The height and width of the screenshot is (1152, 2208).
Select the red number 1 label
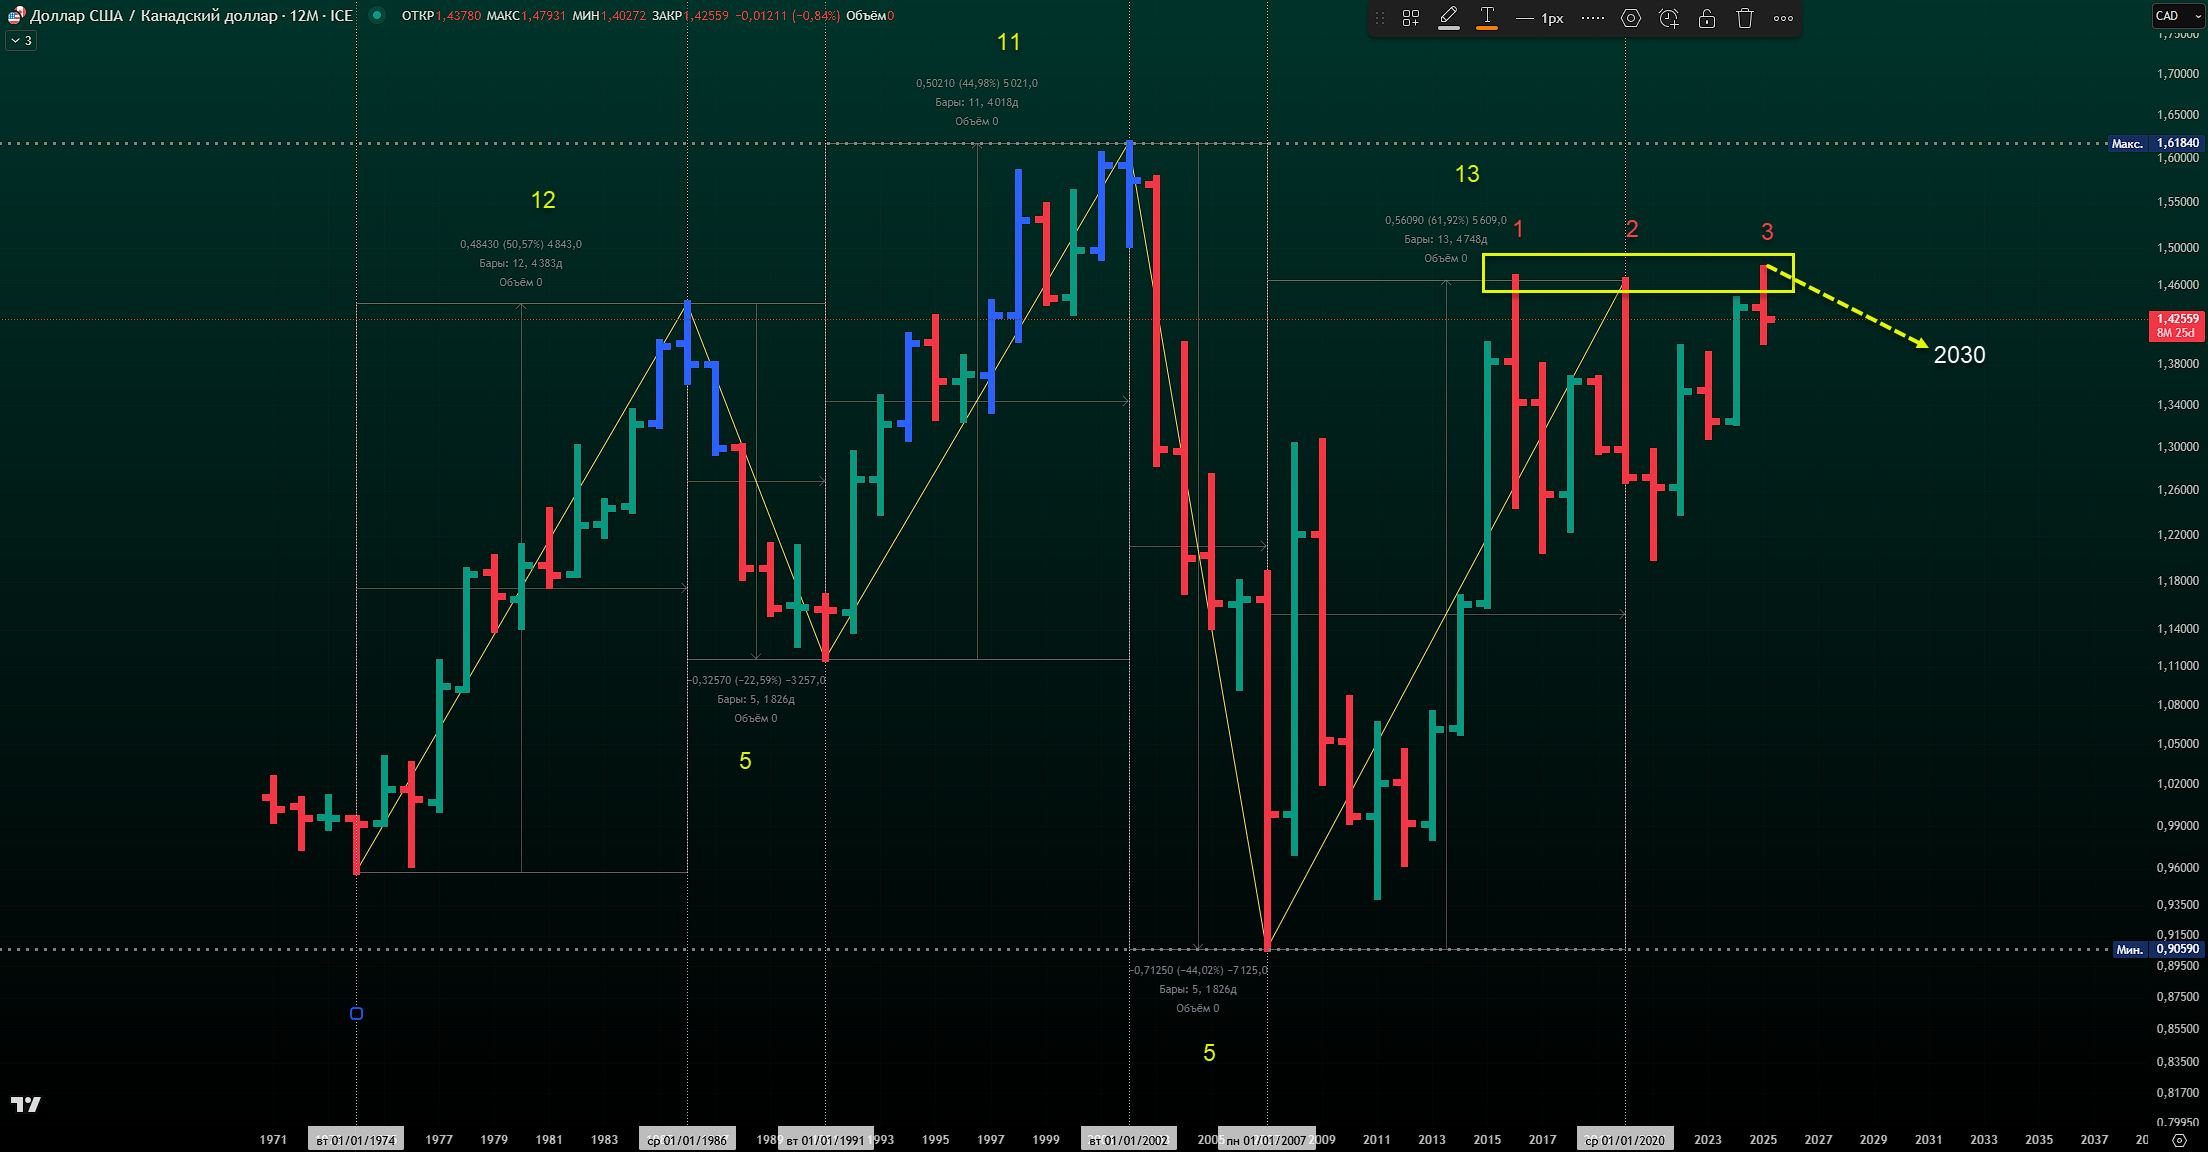point(1518,229)
